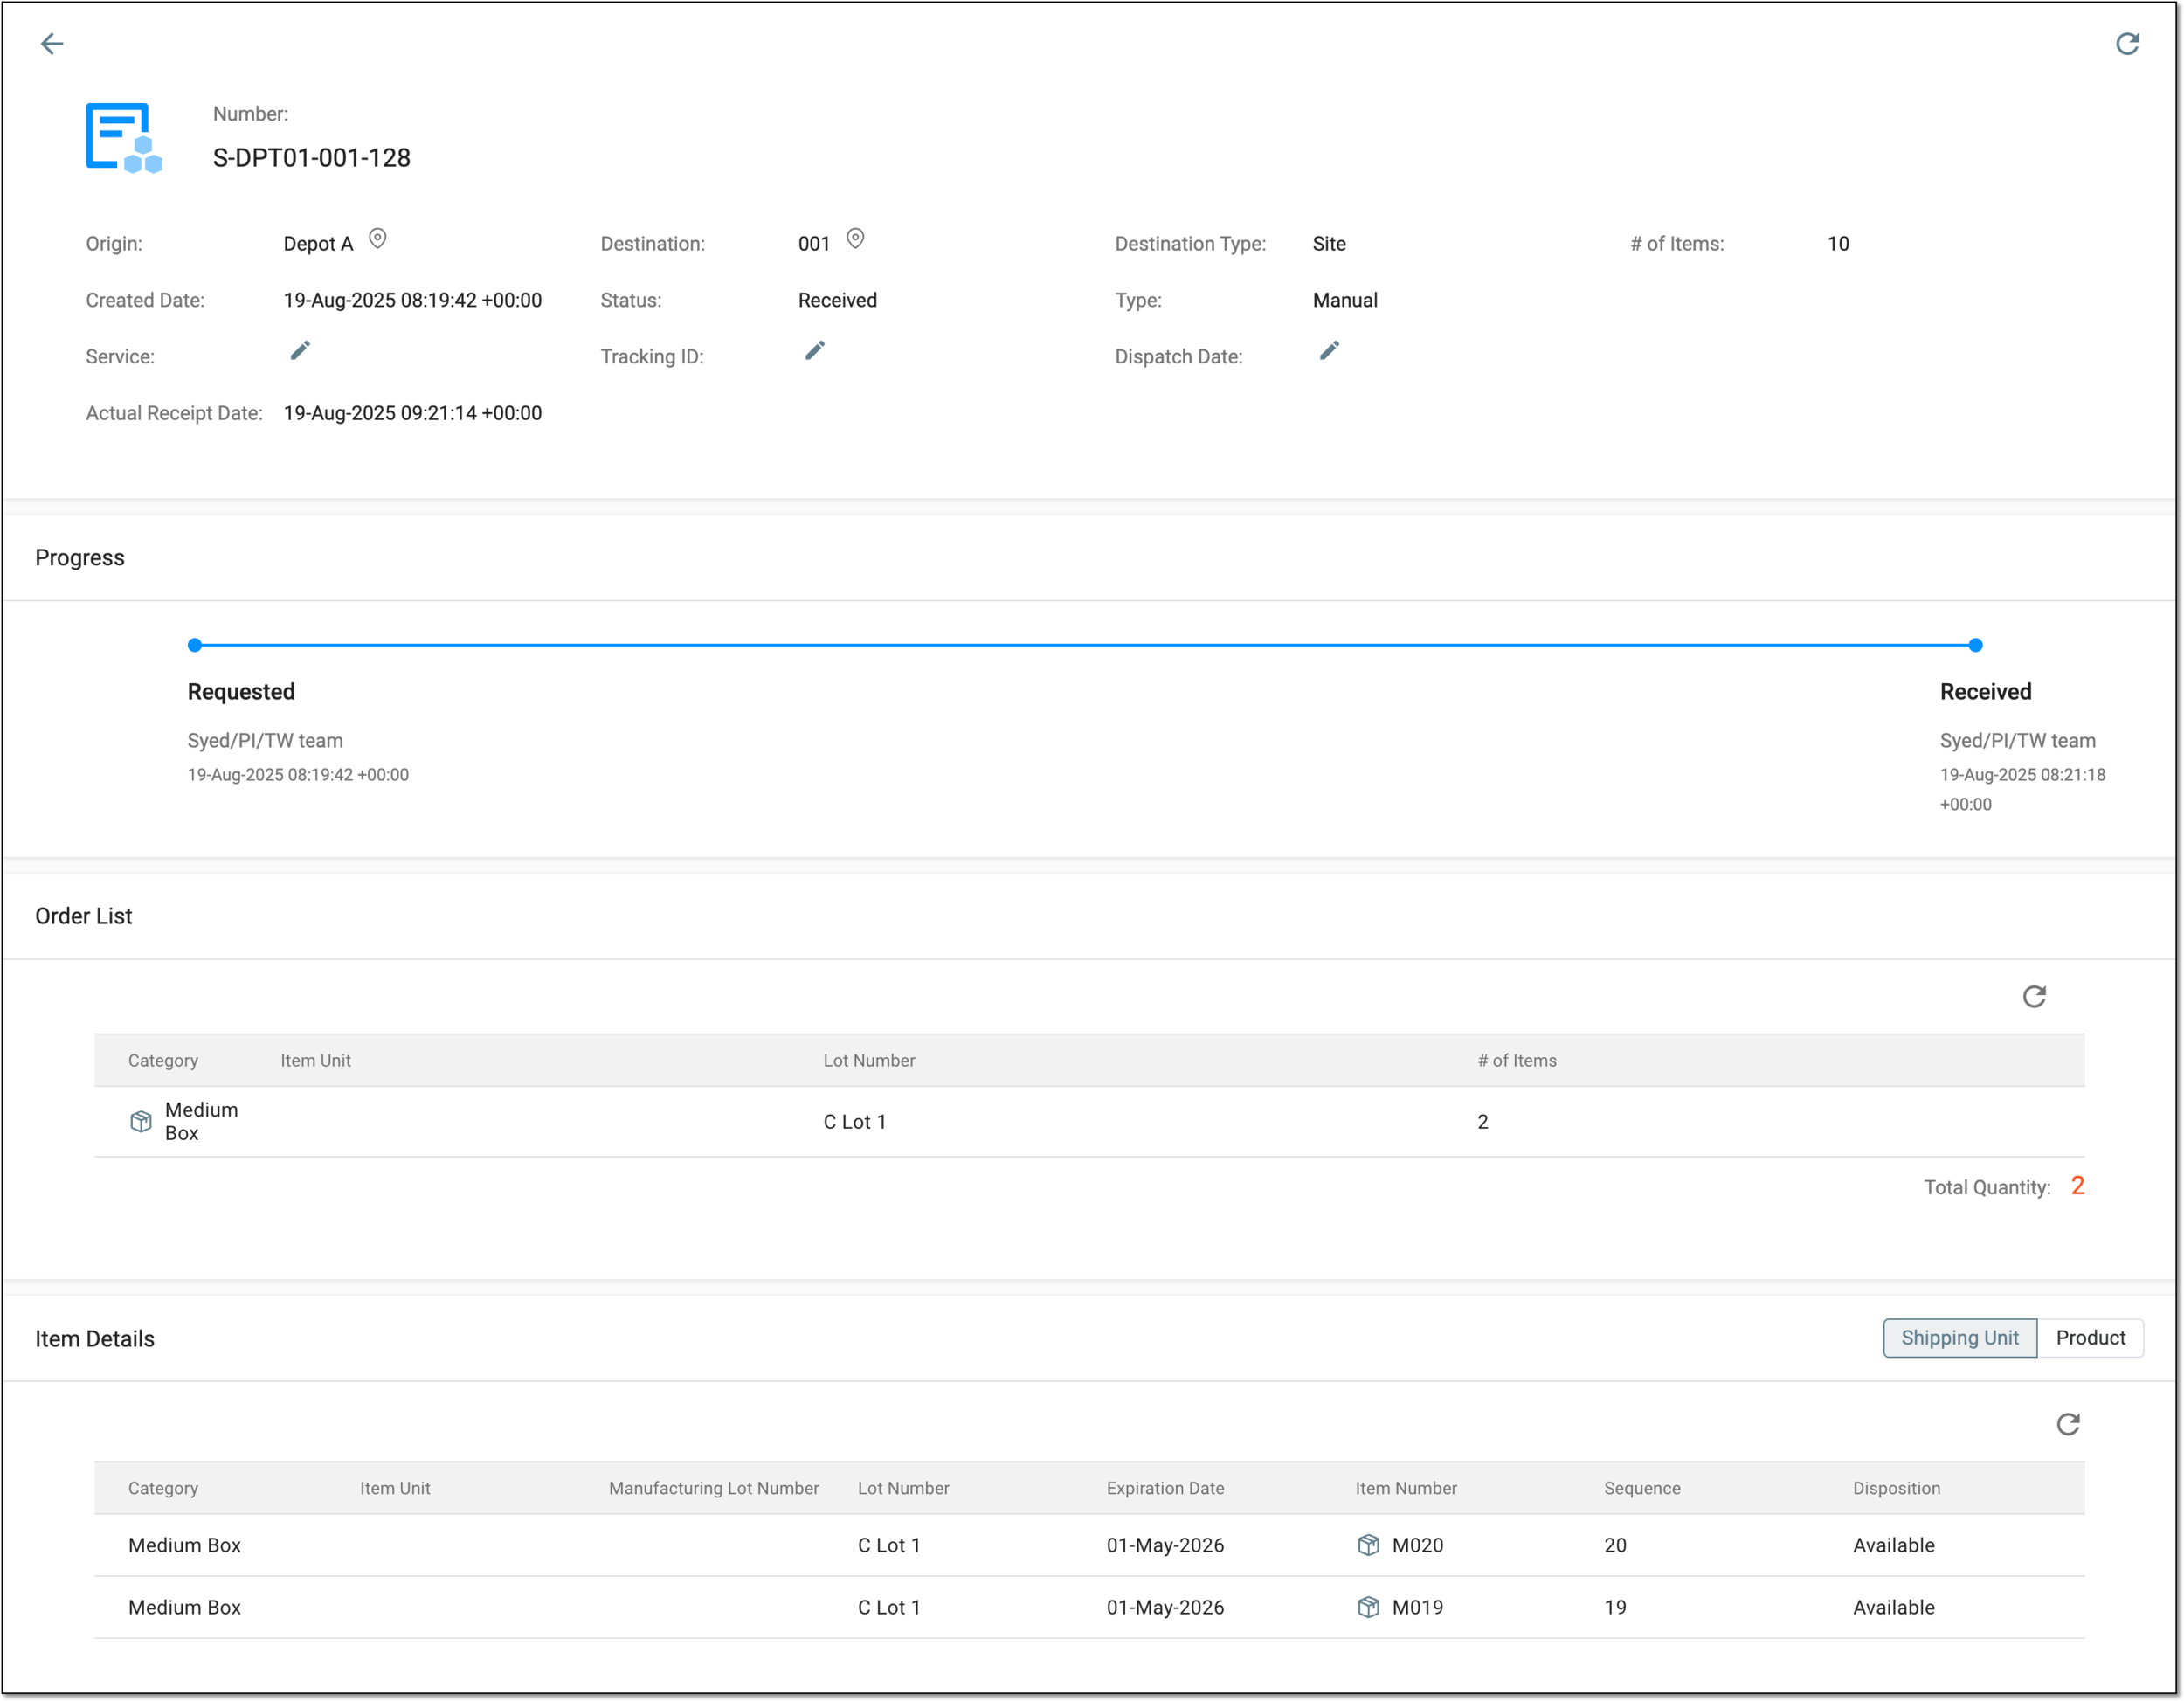Click the package icon beside M020
Image resolution: width=2184 pixels, height=1701 pixels.
pyautogui.click(x=1368, y=1545)
